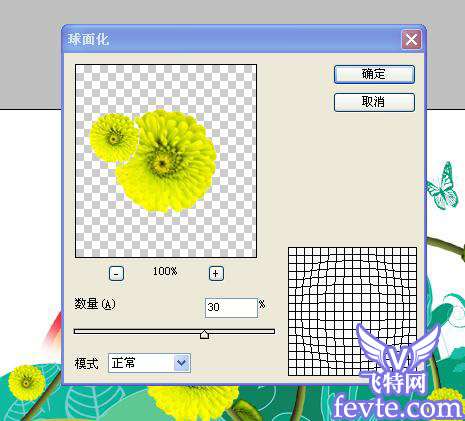This screenshot has height=421, width=465.
Task: Confirm the filter with 确定 button
Action: coord(374,74)
